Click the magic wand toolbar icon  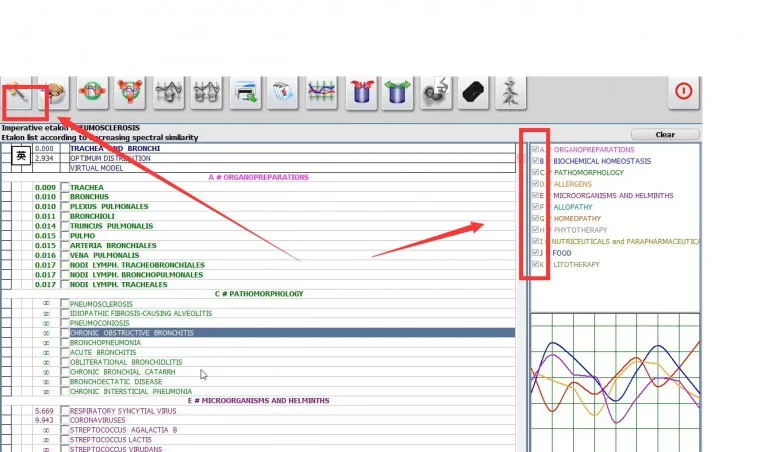click(x=18, y=93)
